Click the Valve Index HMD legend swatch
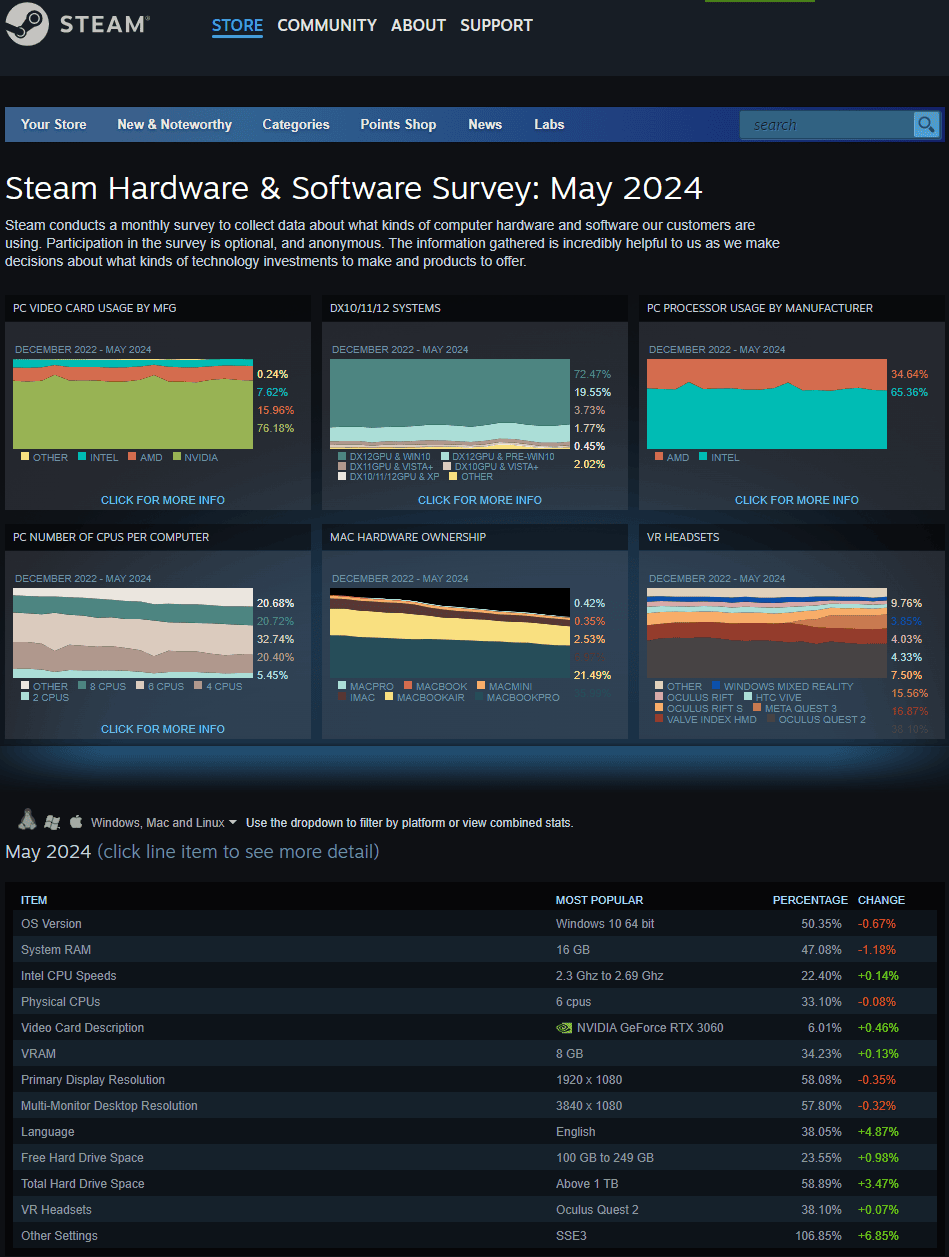The height and width of the screenshot is (1257, 949). (x=659, y=718)
